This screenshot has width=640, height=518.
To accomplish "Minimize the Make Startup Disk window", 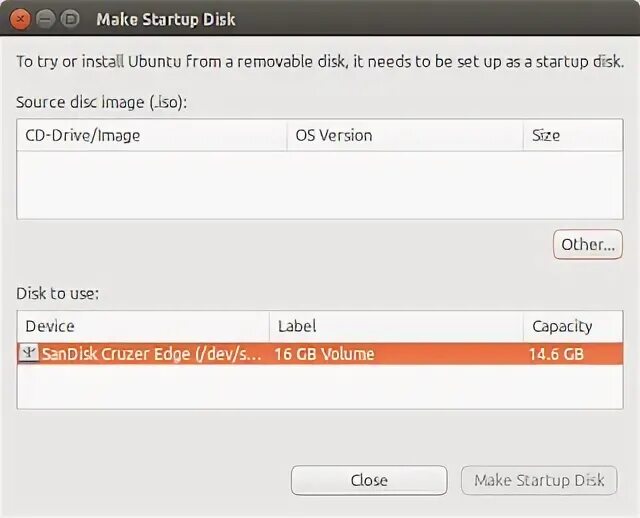I will [x=46, y=19].
